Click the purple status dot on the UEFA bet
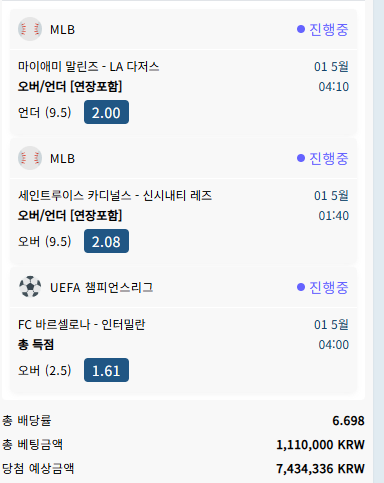The height and width of the screenshot is (483, 384). (301, 287)
